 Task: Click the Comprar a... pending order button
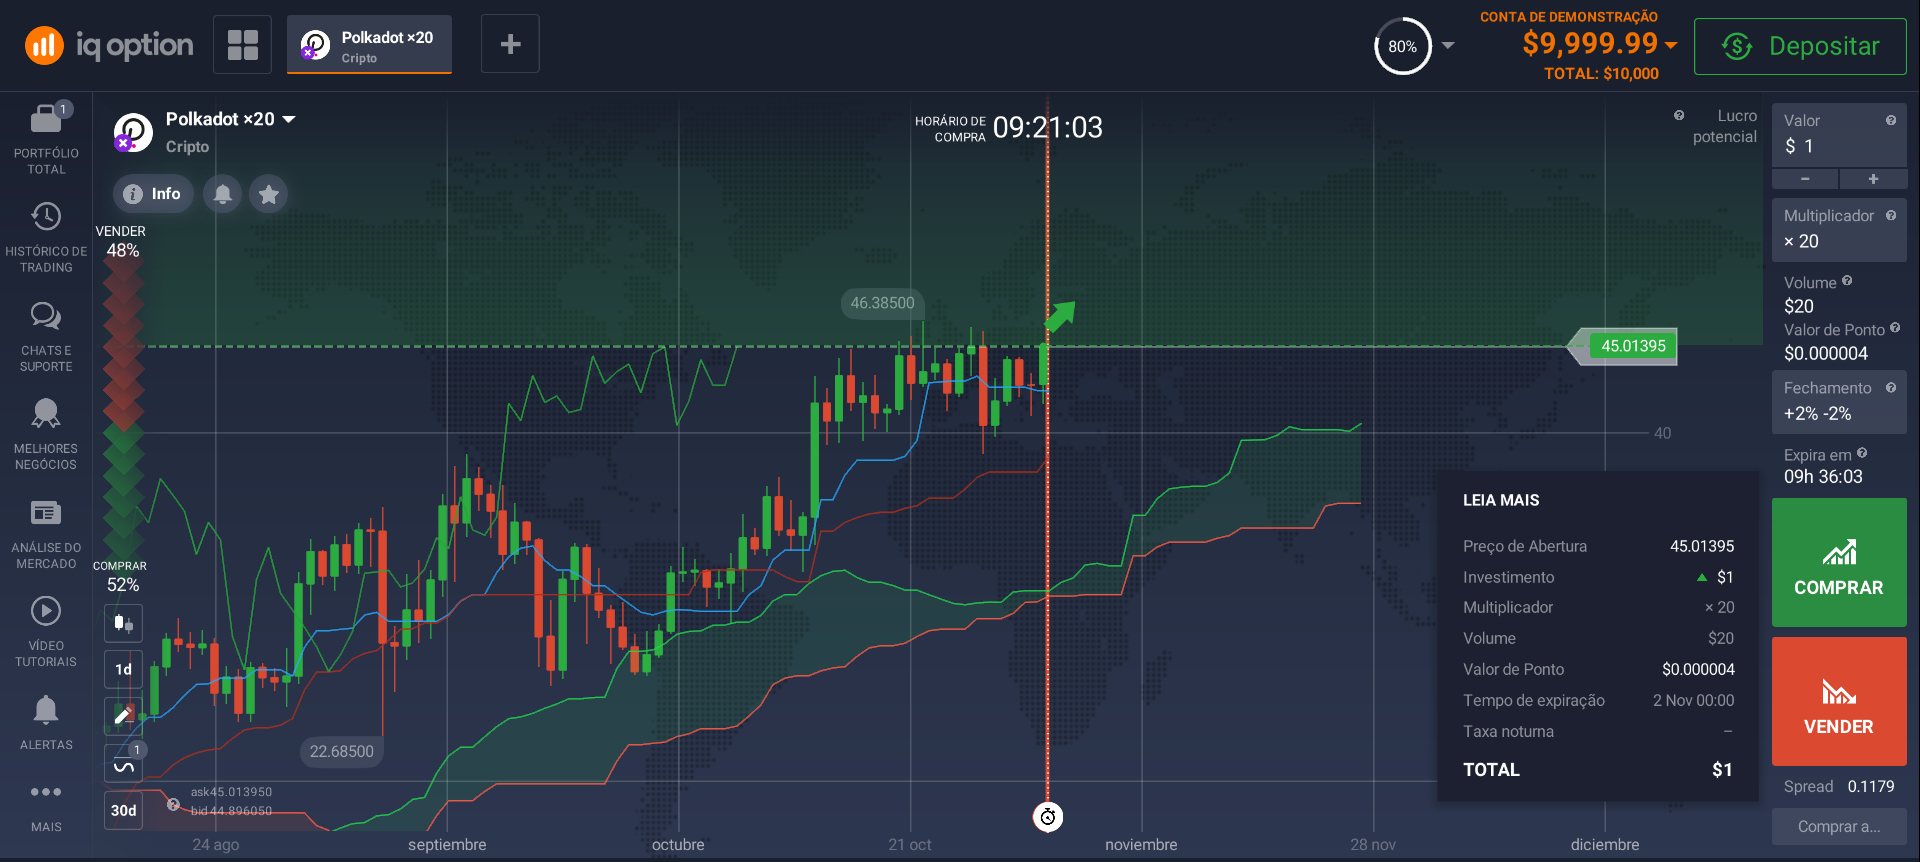click(1839, 827)
